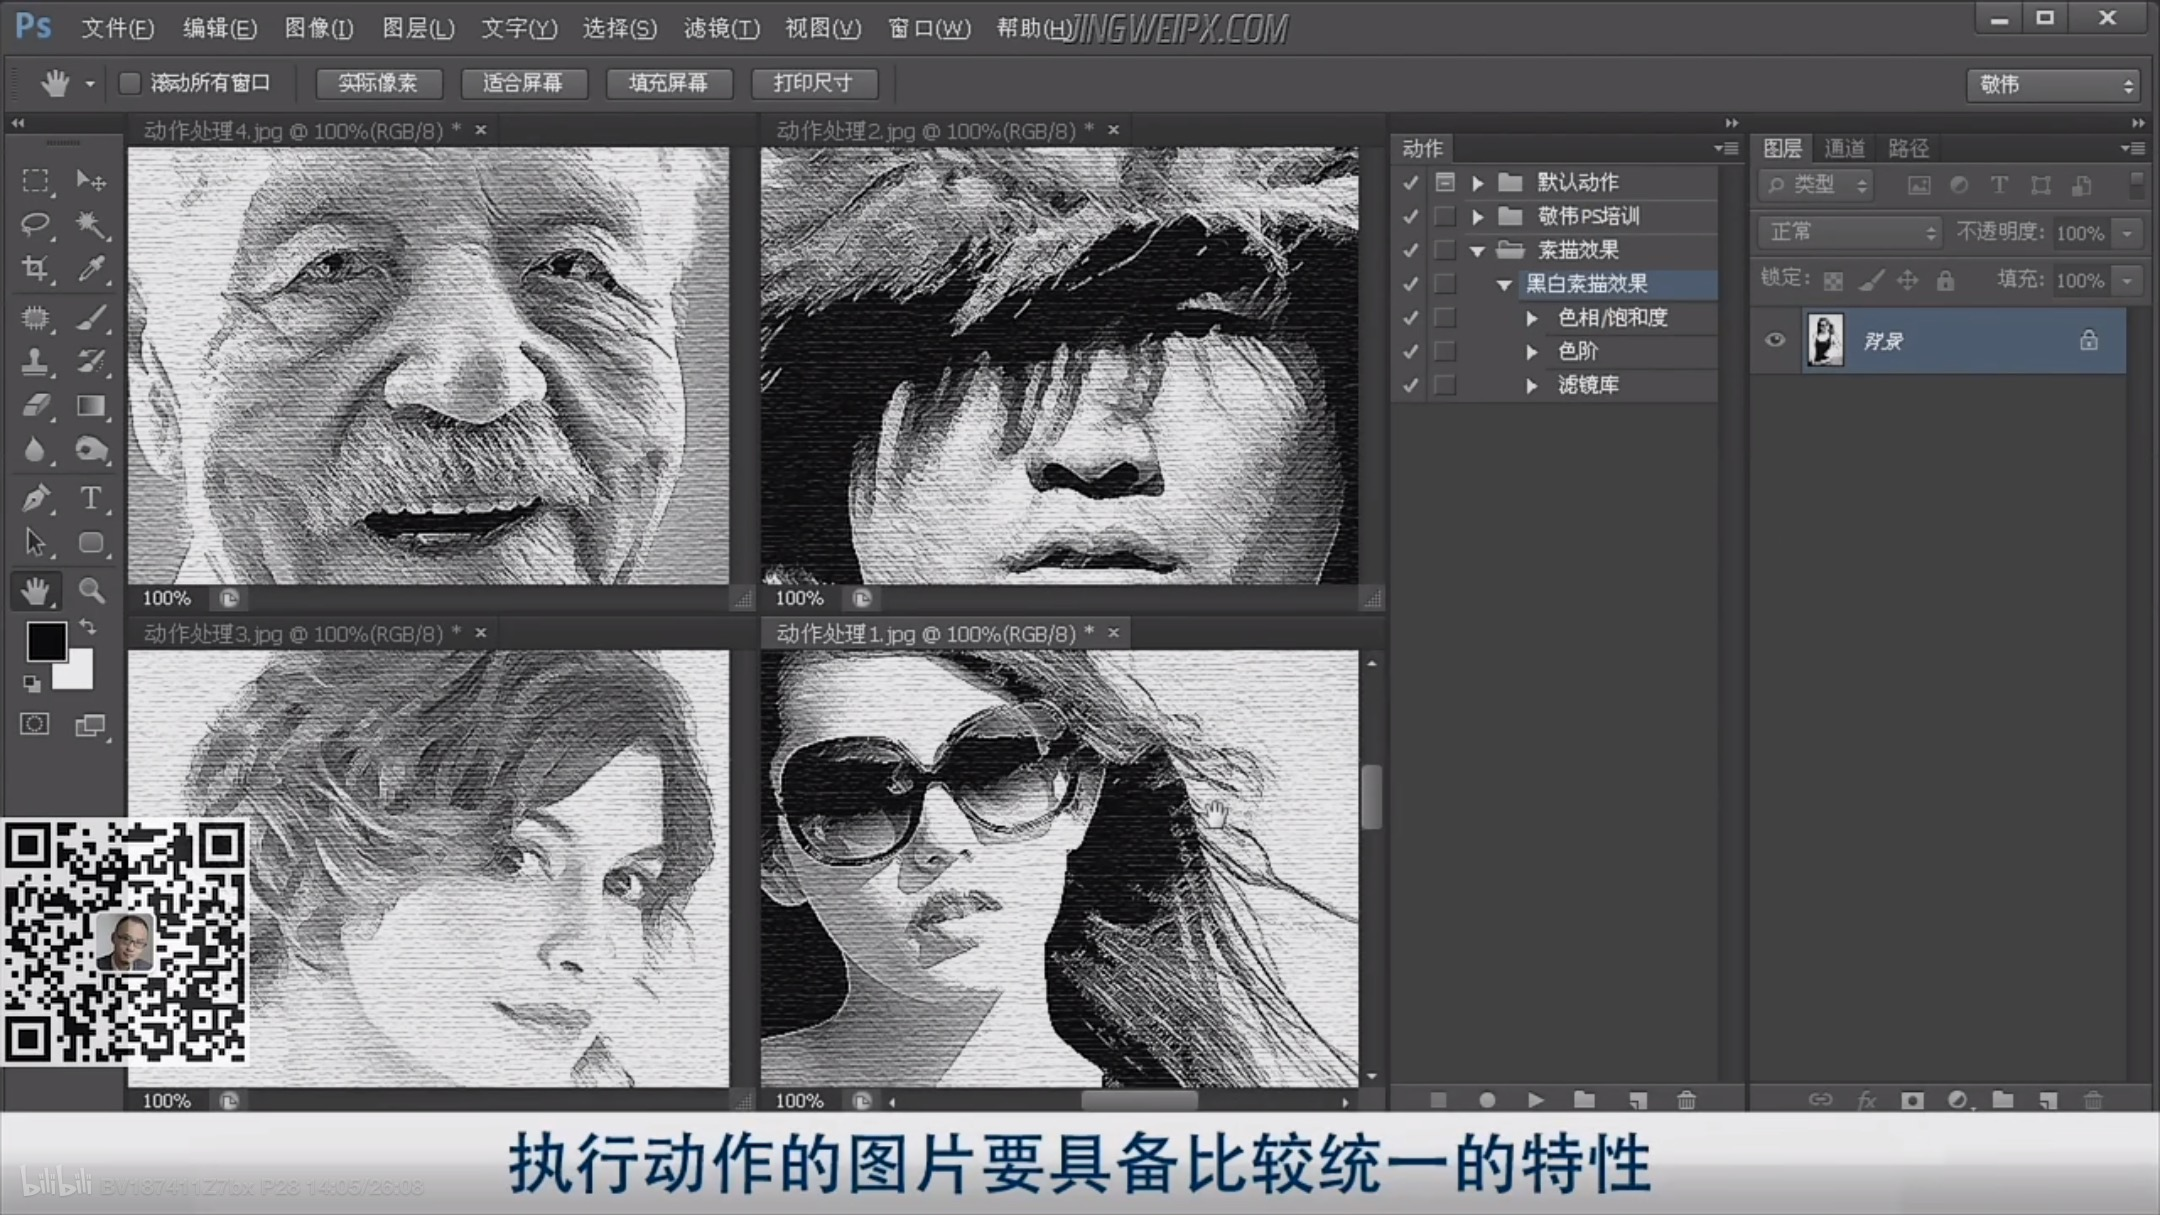This screenshot has width=2160, height=1216.
Task: Create new adjustment layer
Action: pyautogui.click(x=1959, y=1100)
